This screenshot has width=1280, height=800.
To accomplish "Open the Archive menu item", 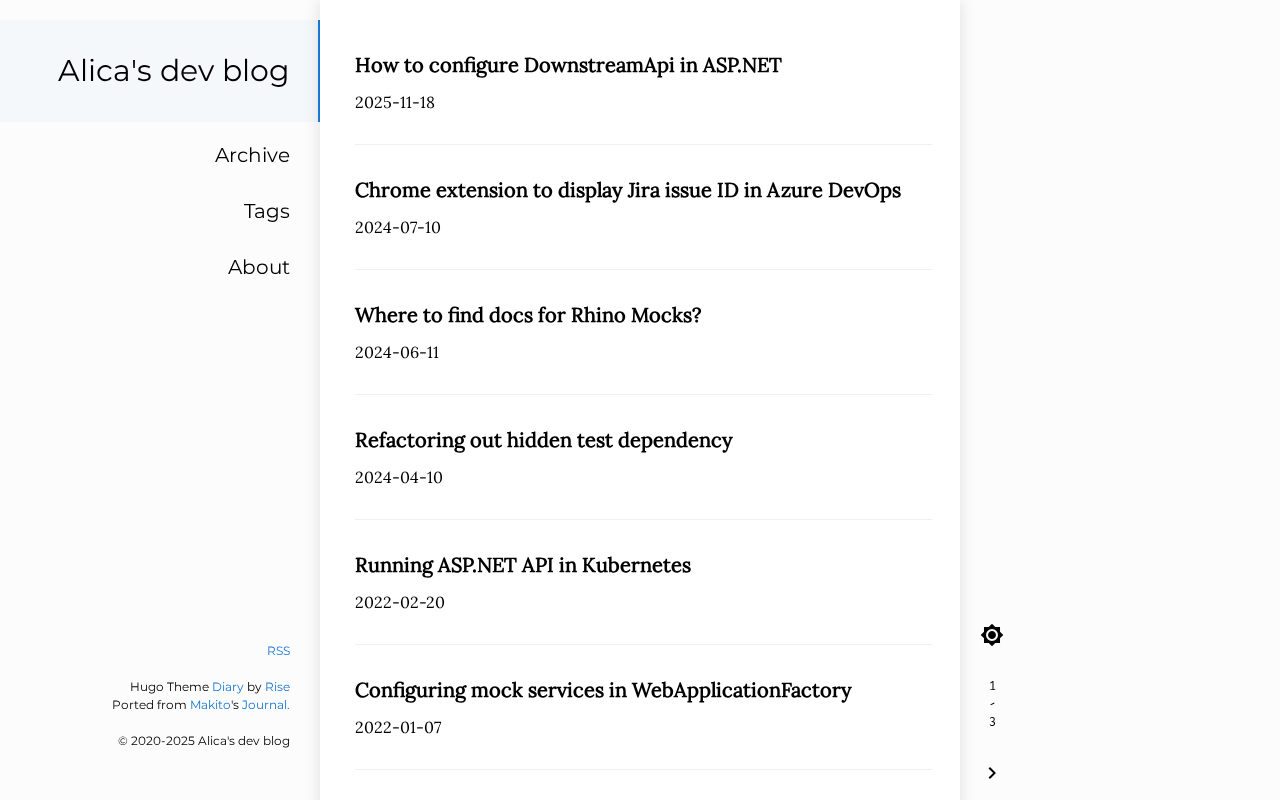I will point(252,155).
